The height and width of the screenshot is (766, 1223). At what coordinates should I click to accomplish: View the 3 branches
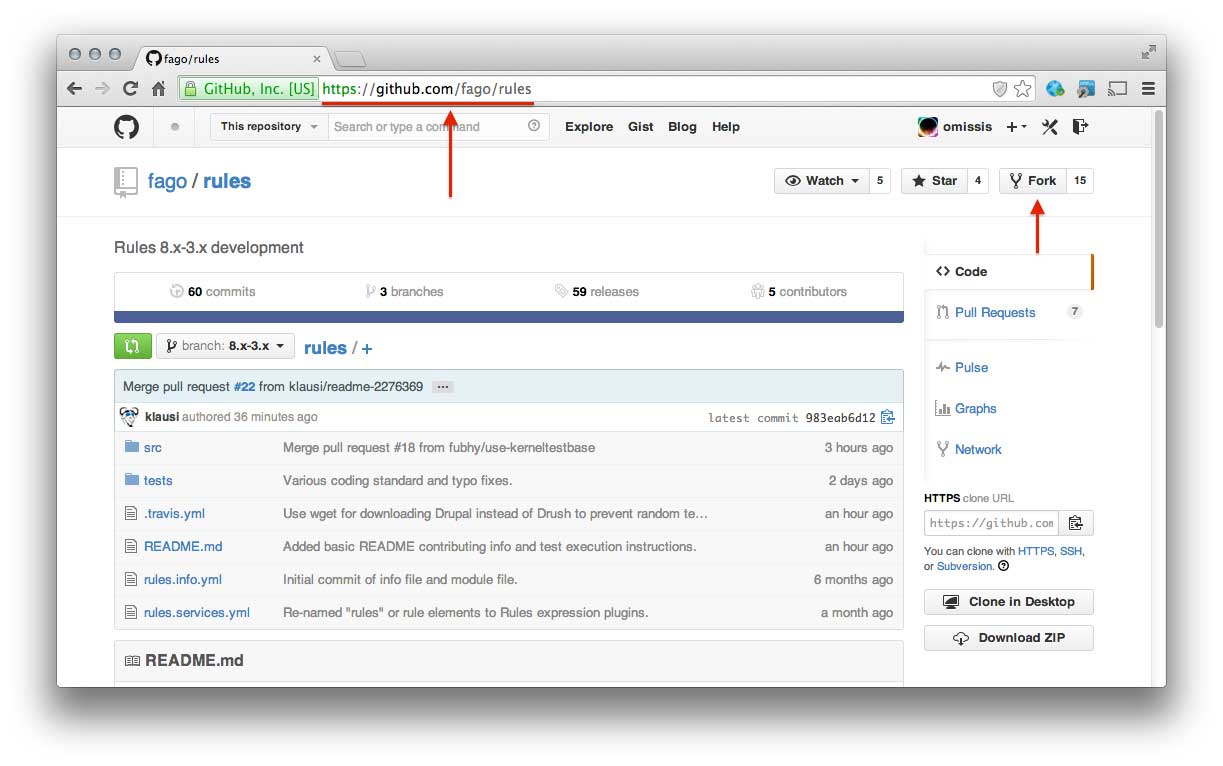coord(404,292)
